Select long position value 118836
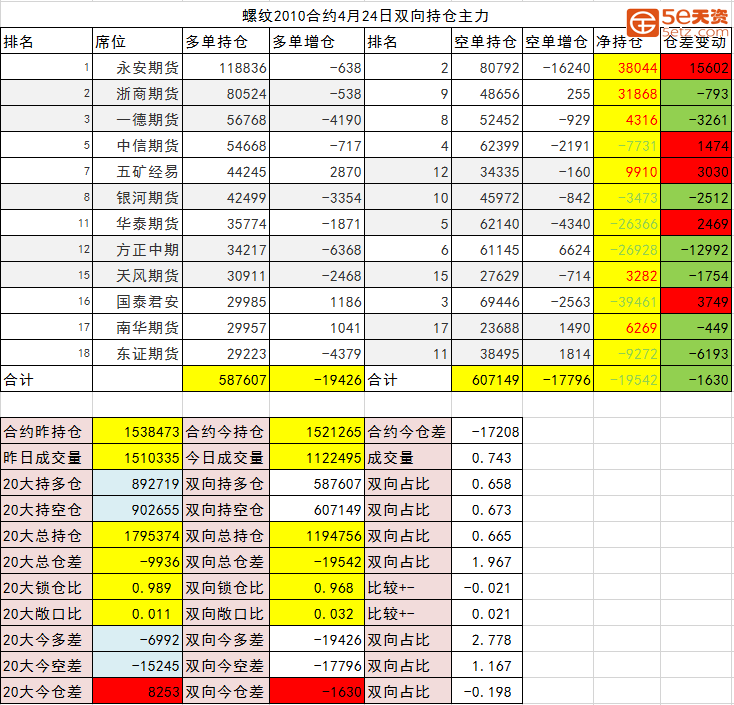 click(226, 68)
